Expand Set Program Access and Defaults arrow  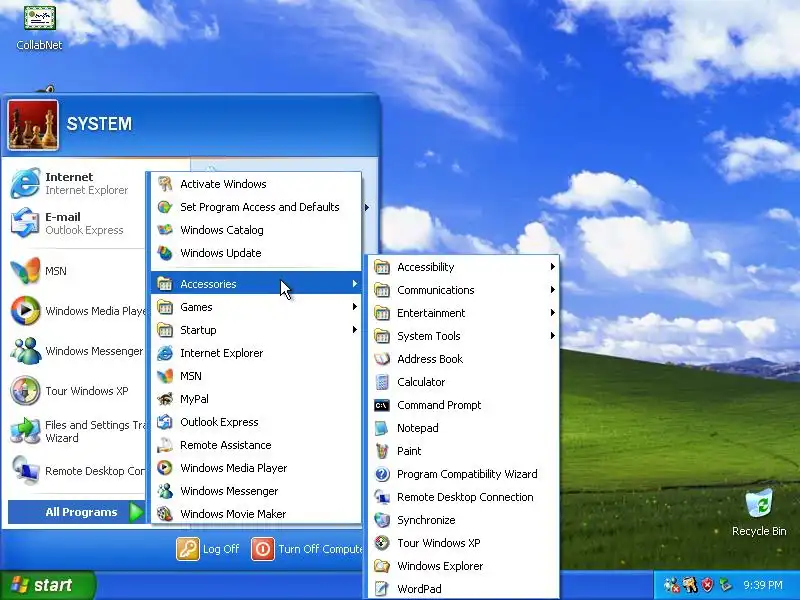click(x=366, y=207)
